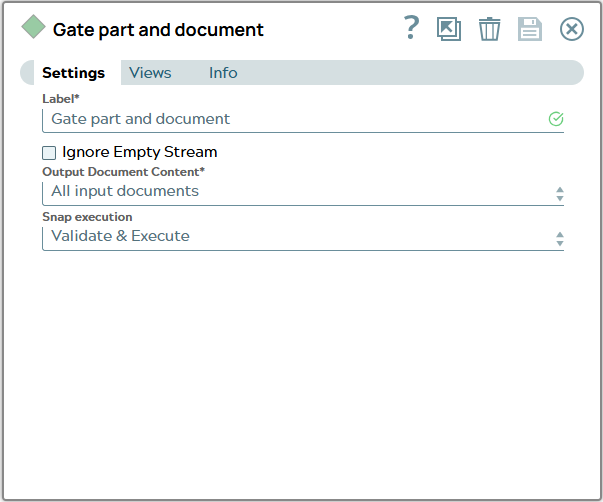Close the Gate settings dialog
603x502 pixels.
coord(571,29)
